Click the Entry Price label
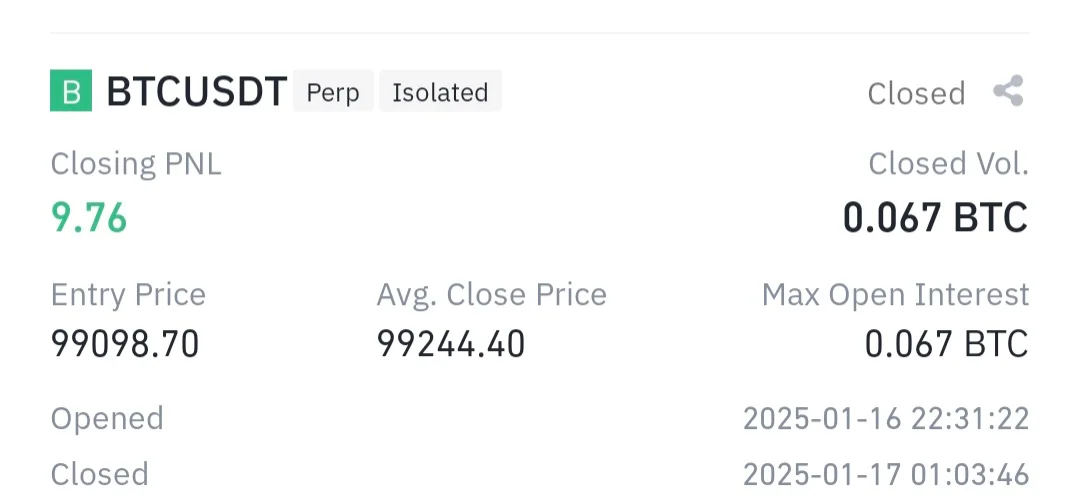This screenshot has height=504, width=1080. coord(128,295)
